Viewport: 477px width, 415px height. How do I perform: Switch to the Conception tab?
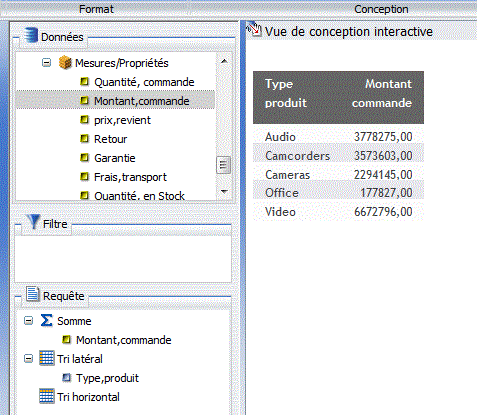tap(381, 9)
